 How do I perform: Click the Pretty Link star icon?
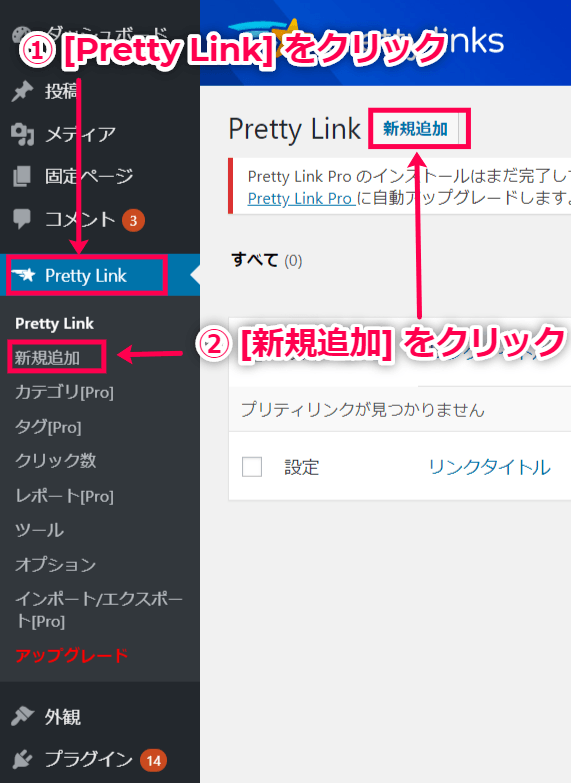(24, 275)
